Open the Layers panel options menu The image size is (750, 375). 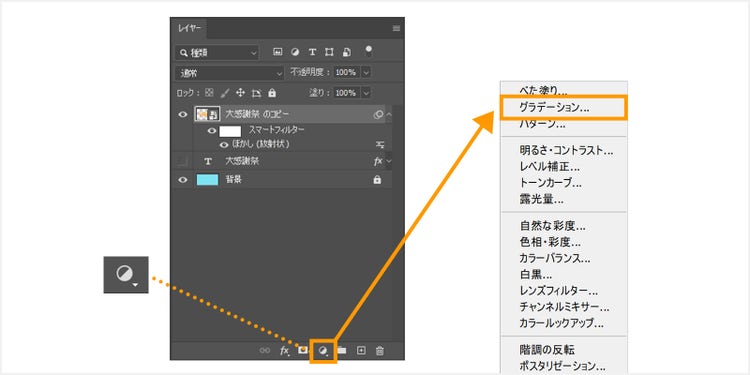(x=396, y=29)
